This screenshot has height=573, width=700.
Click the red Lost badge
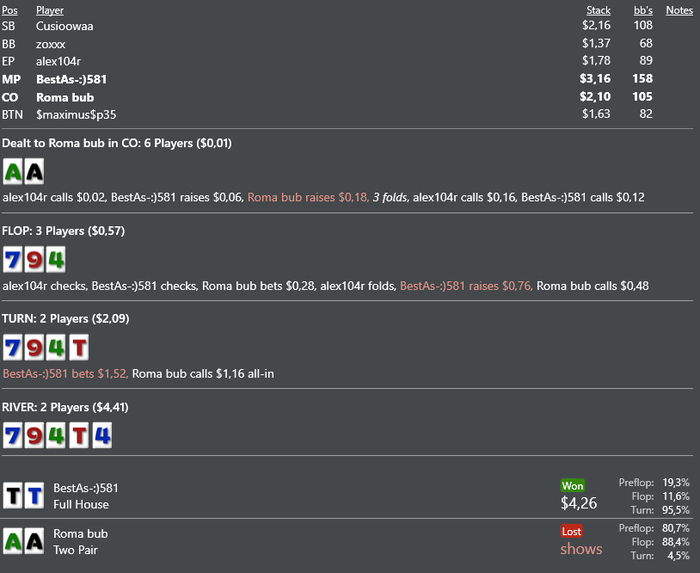(x=572, y=531)
